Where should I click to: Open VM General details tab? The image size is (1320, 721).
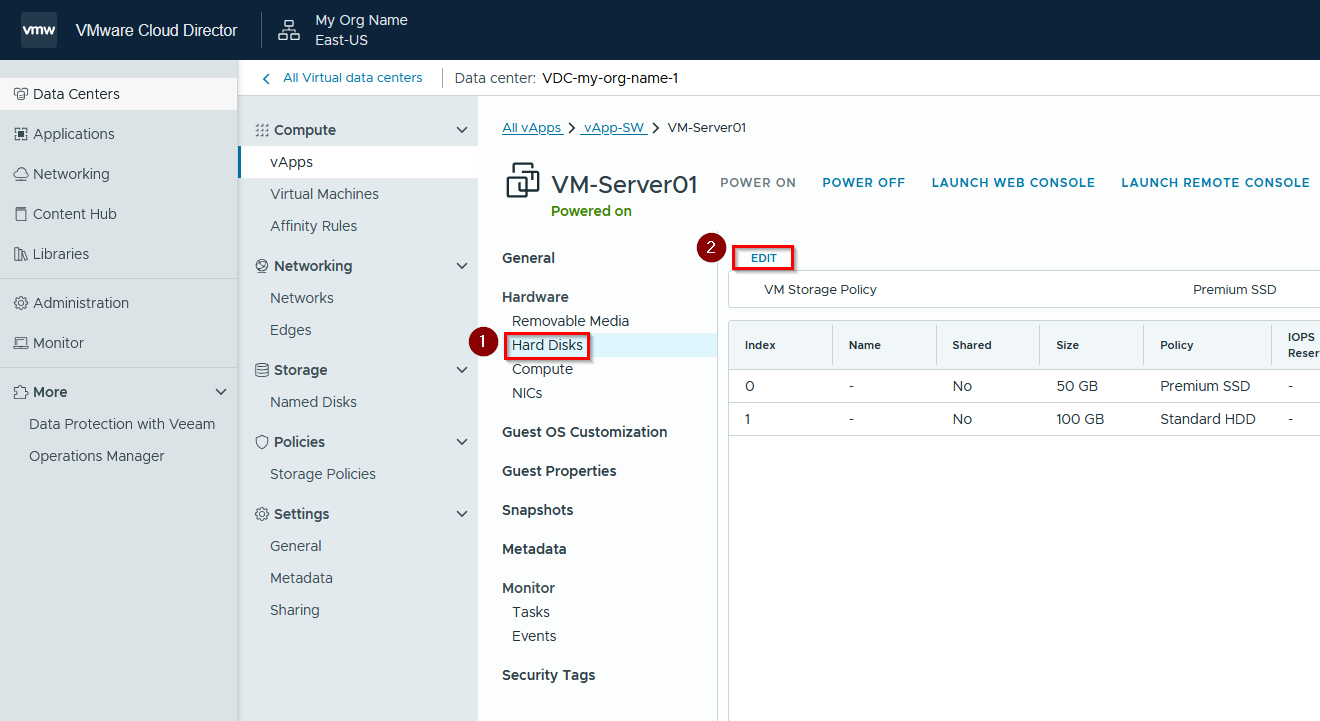point(528,258)
